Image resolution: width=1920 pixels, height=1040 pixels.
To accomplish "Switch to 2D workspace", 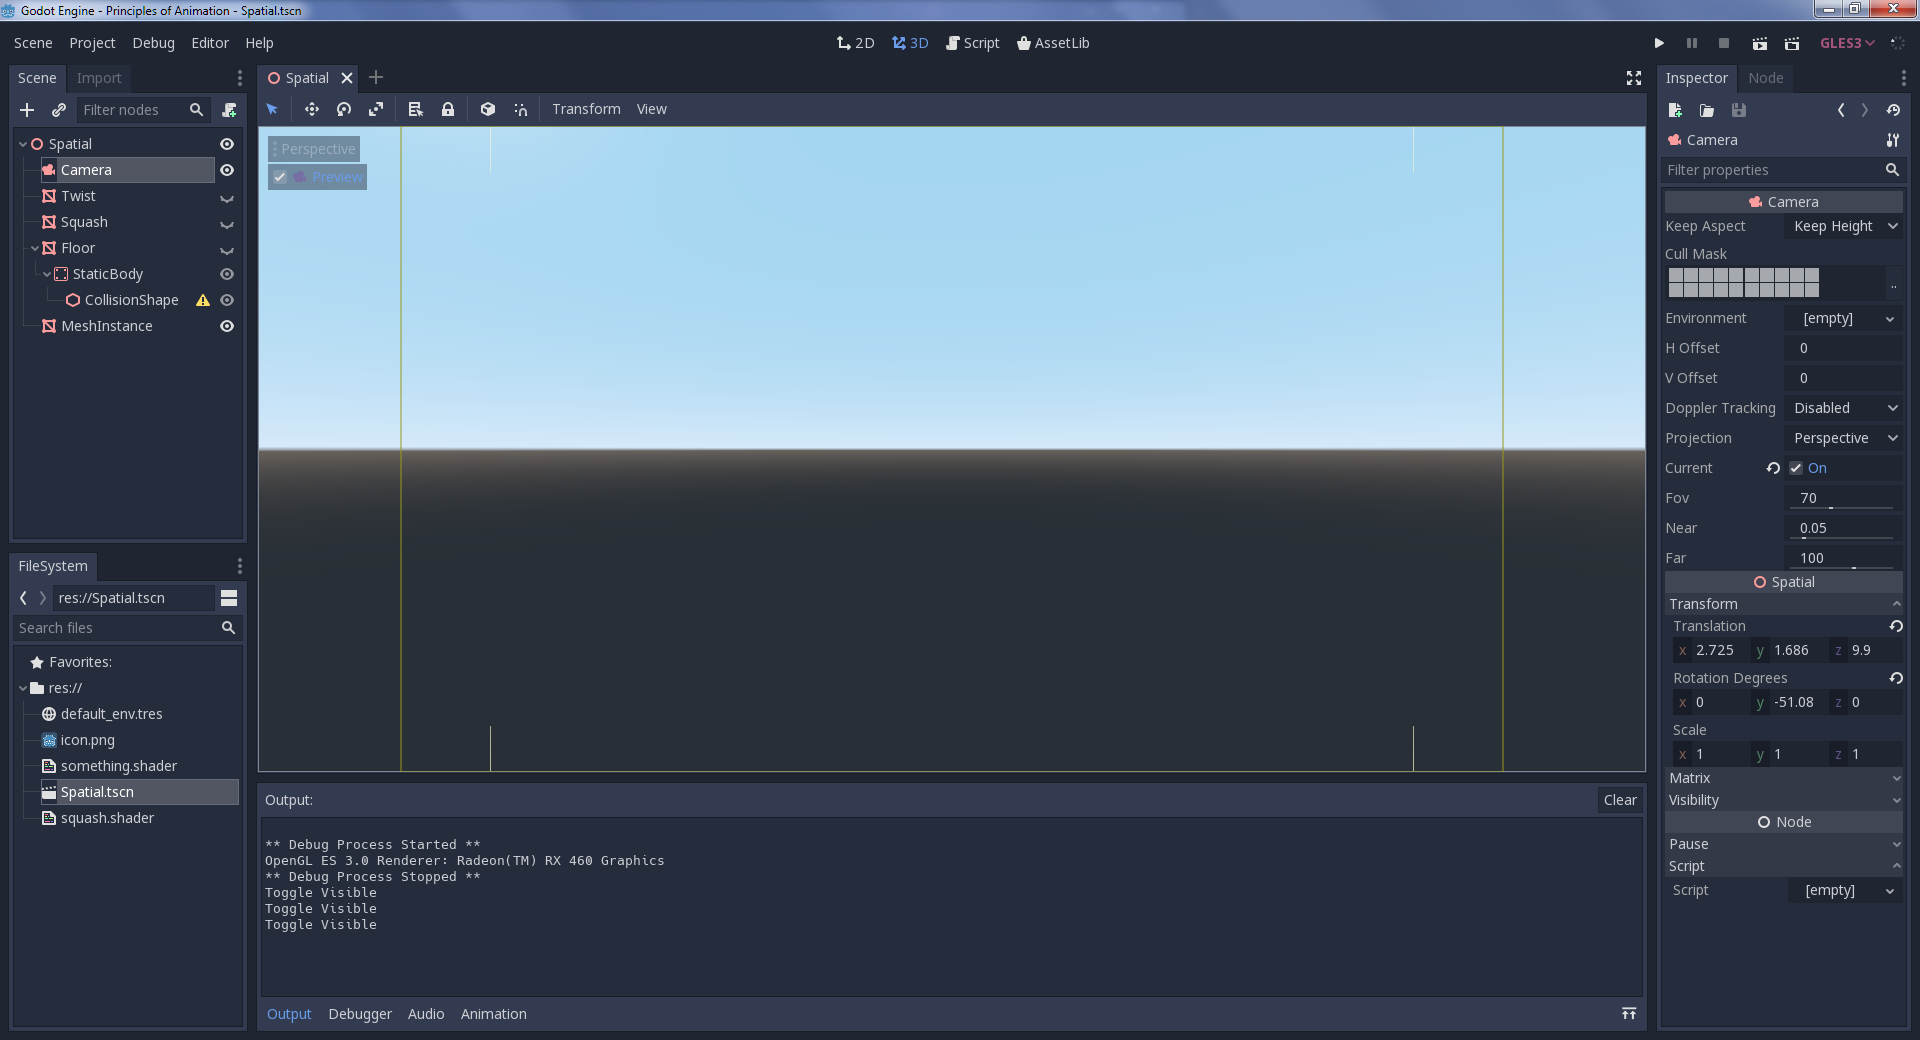I will pos(855,43).
